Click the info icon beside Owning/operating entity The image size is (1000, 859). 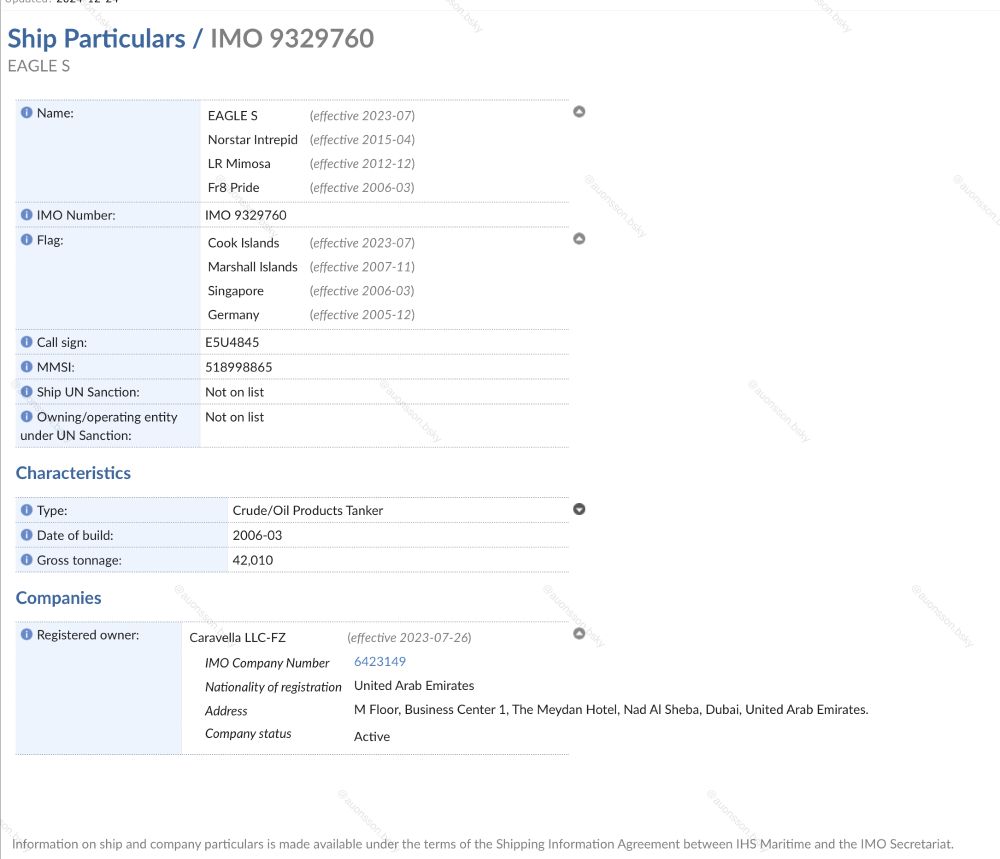[x=26, y=416]
